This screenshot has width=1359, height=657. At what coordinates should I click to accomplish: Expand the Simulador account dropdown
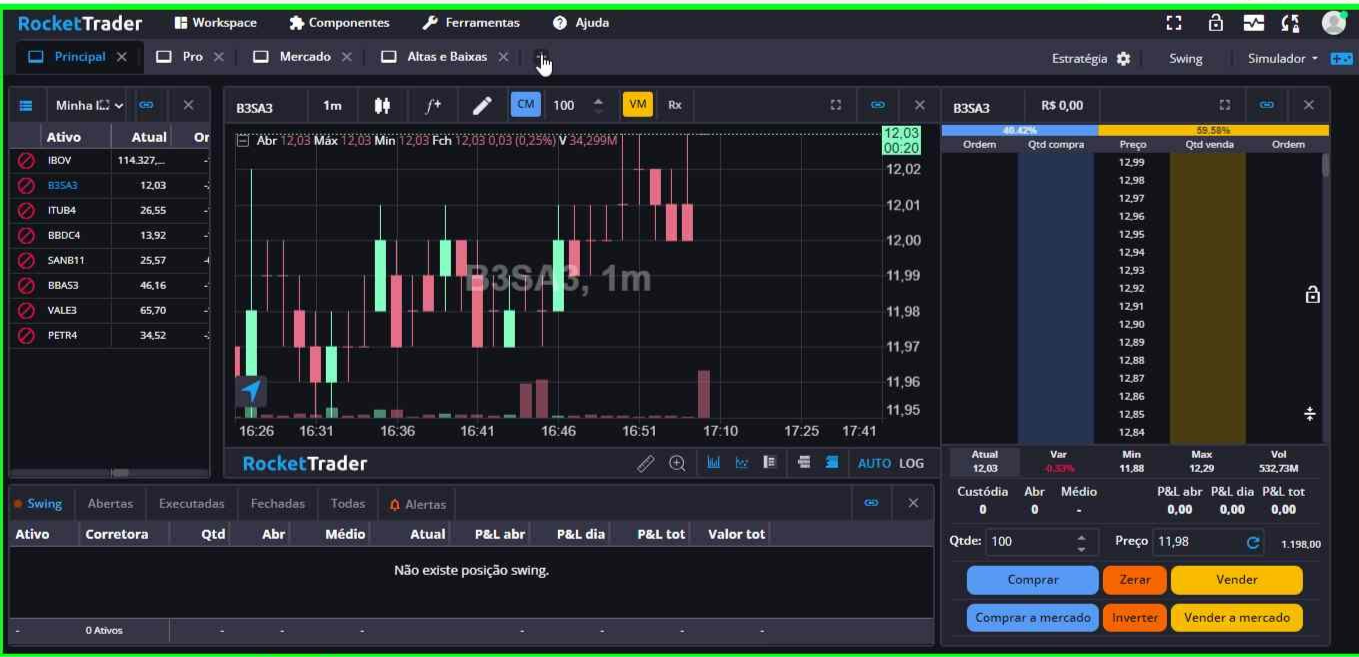pyautogui.click(x=1283, y=58)
